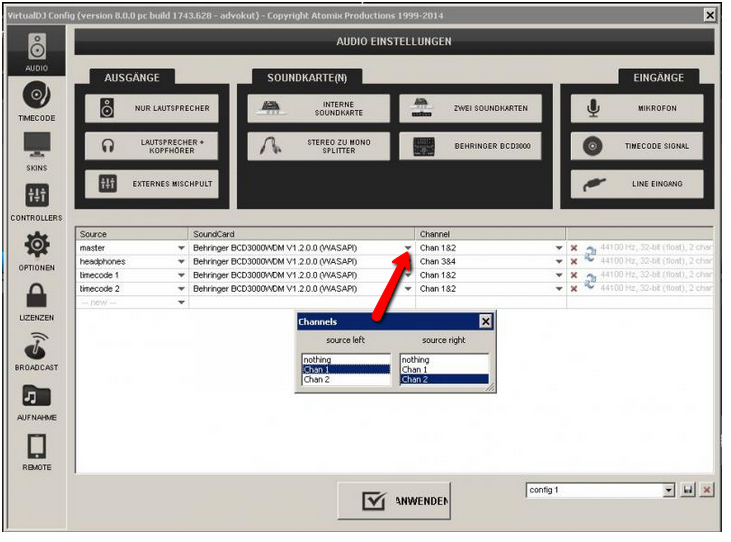Choose Nur Lautsprecher output

[x=152, y=108]
